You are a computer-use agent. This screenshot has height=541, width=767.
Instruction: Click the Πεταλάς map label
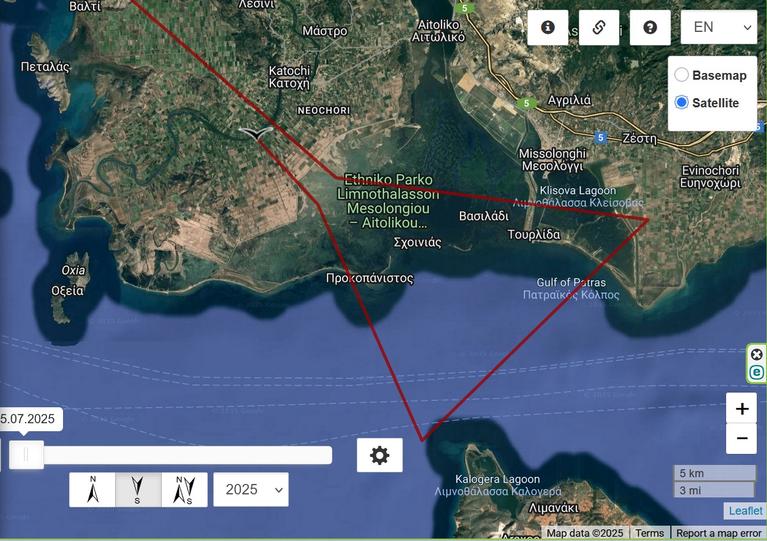[45, 67]
